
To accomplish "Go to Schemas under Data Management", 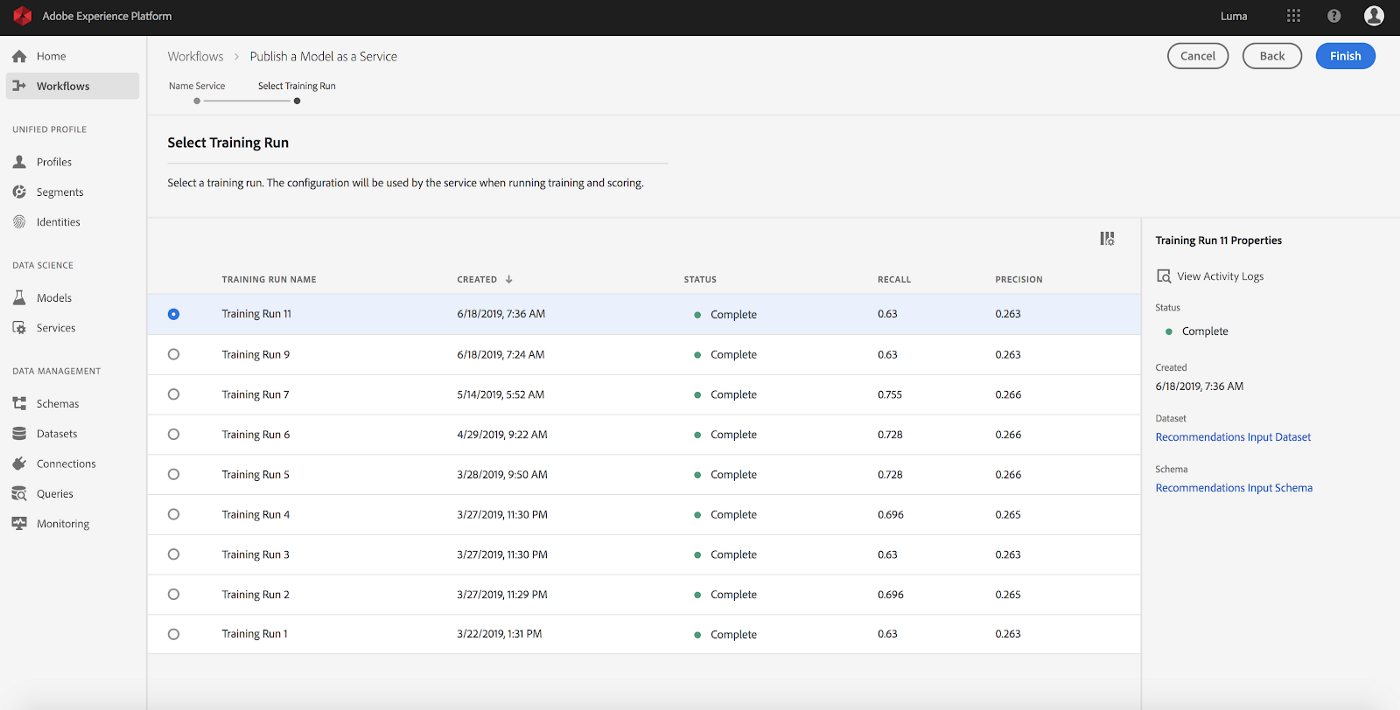I will pos(57,403).
